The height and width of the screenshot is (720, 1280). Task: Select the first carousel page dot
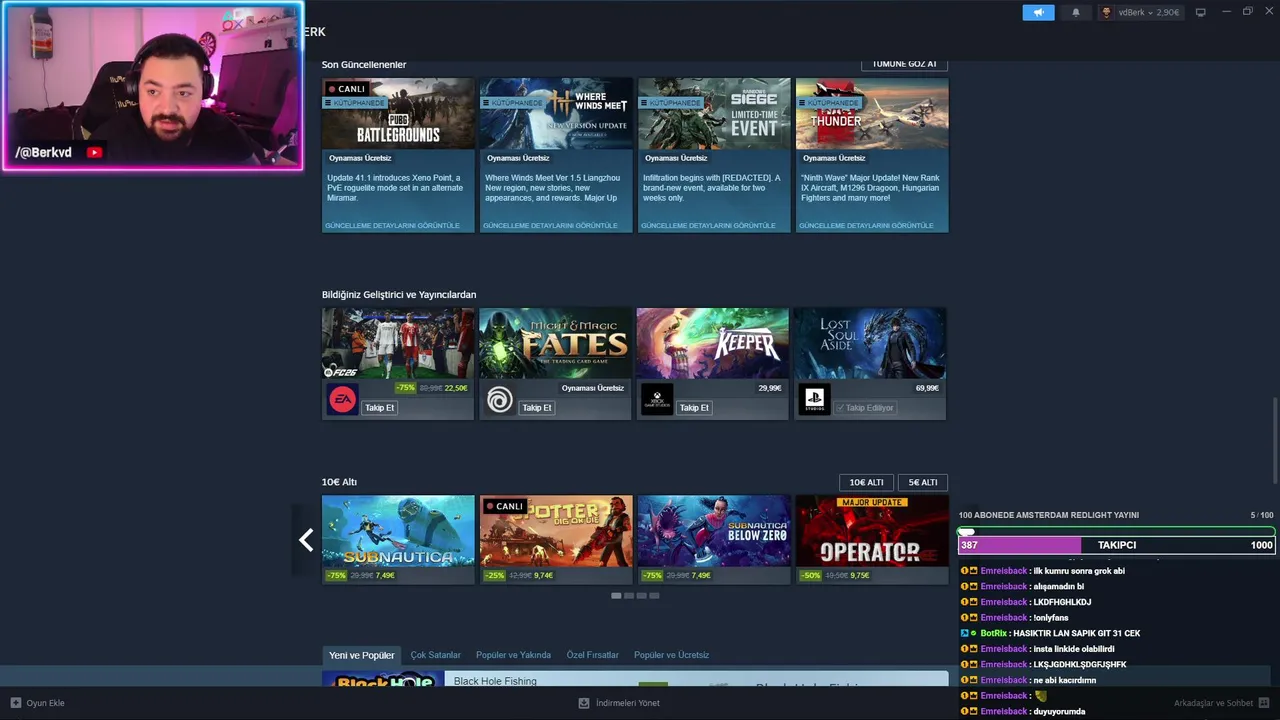pos(616,596)
